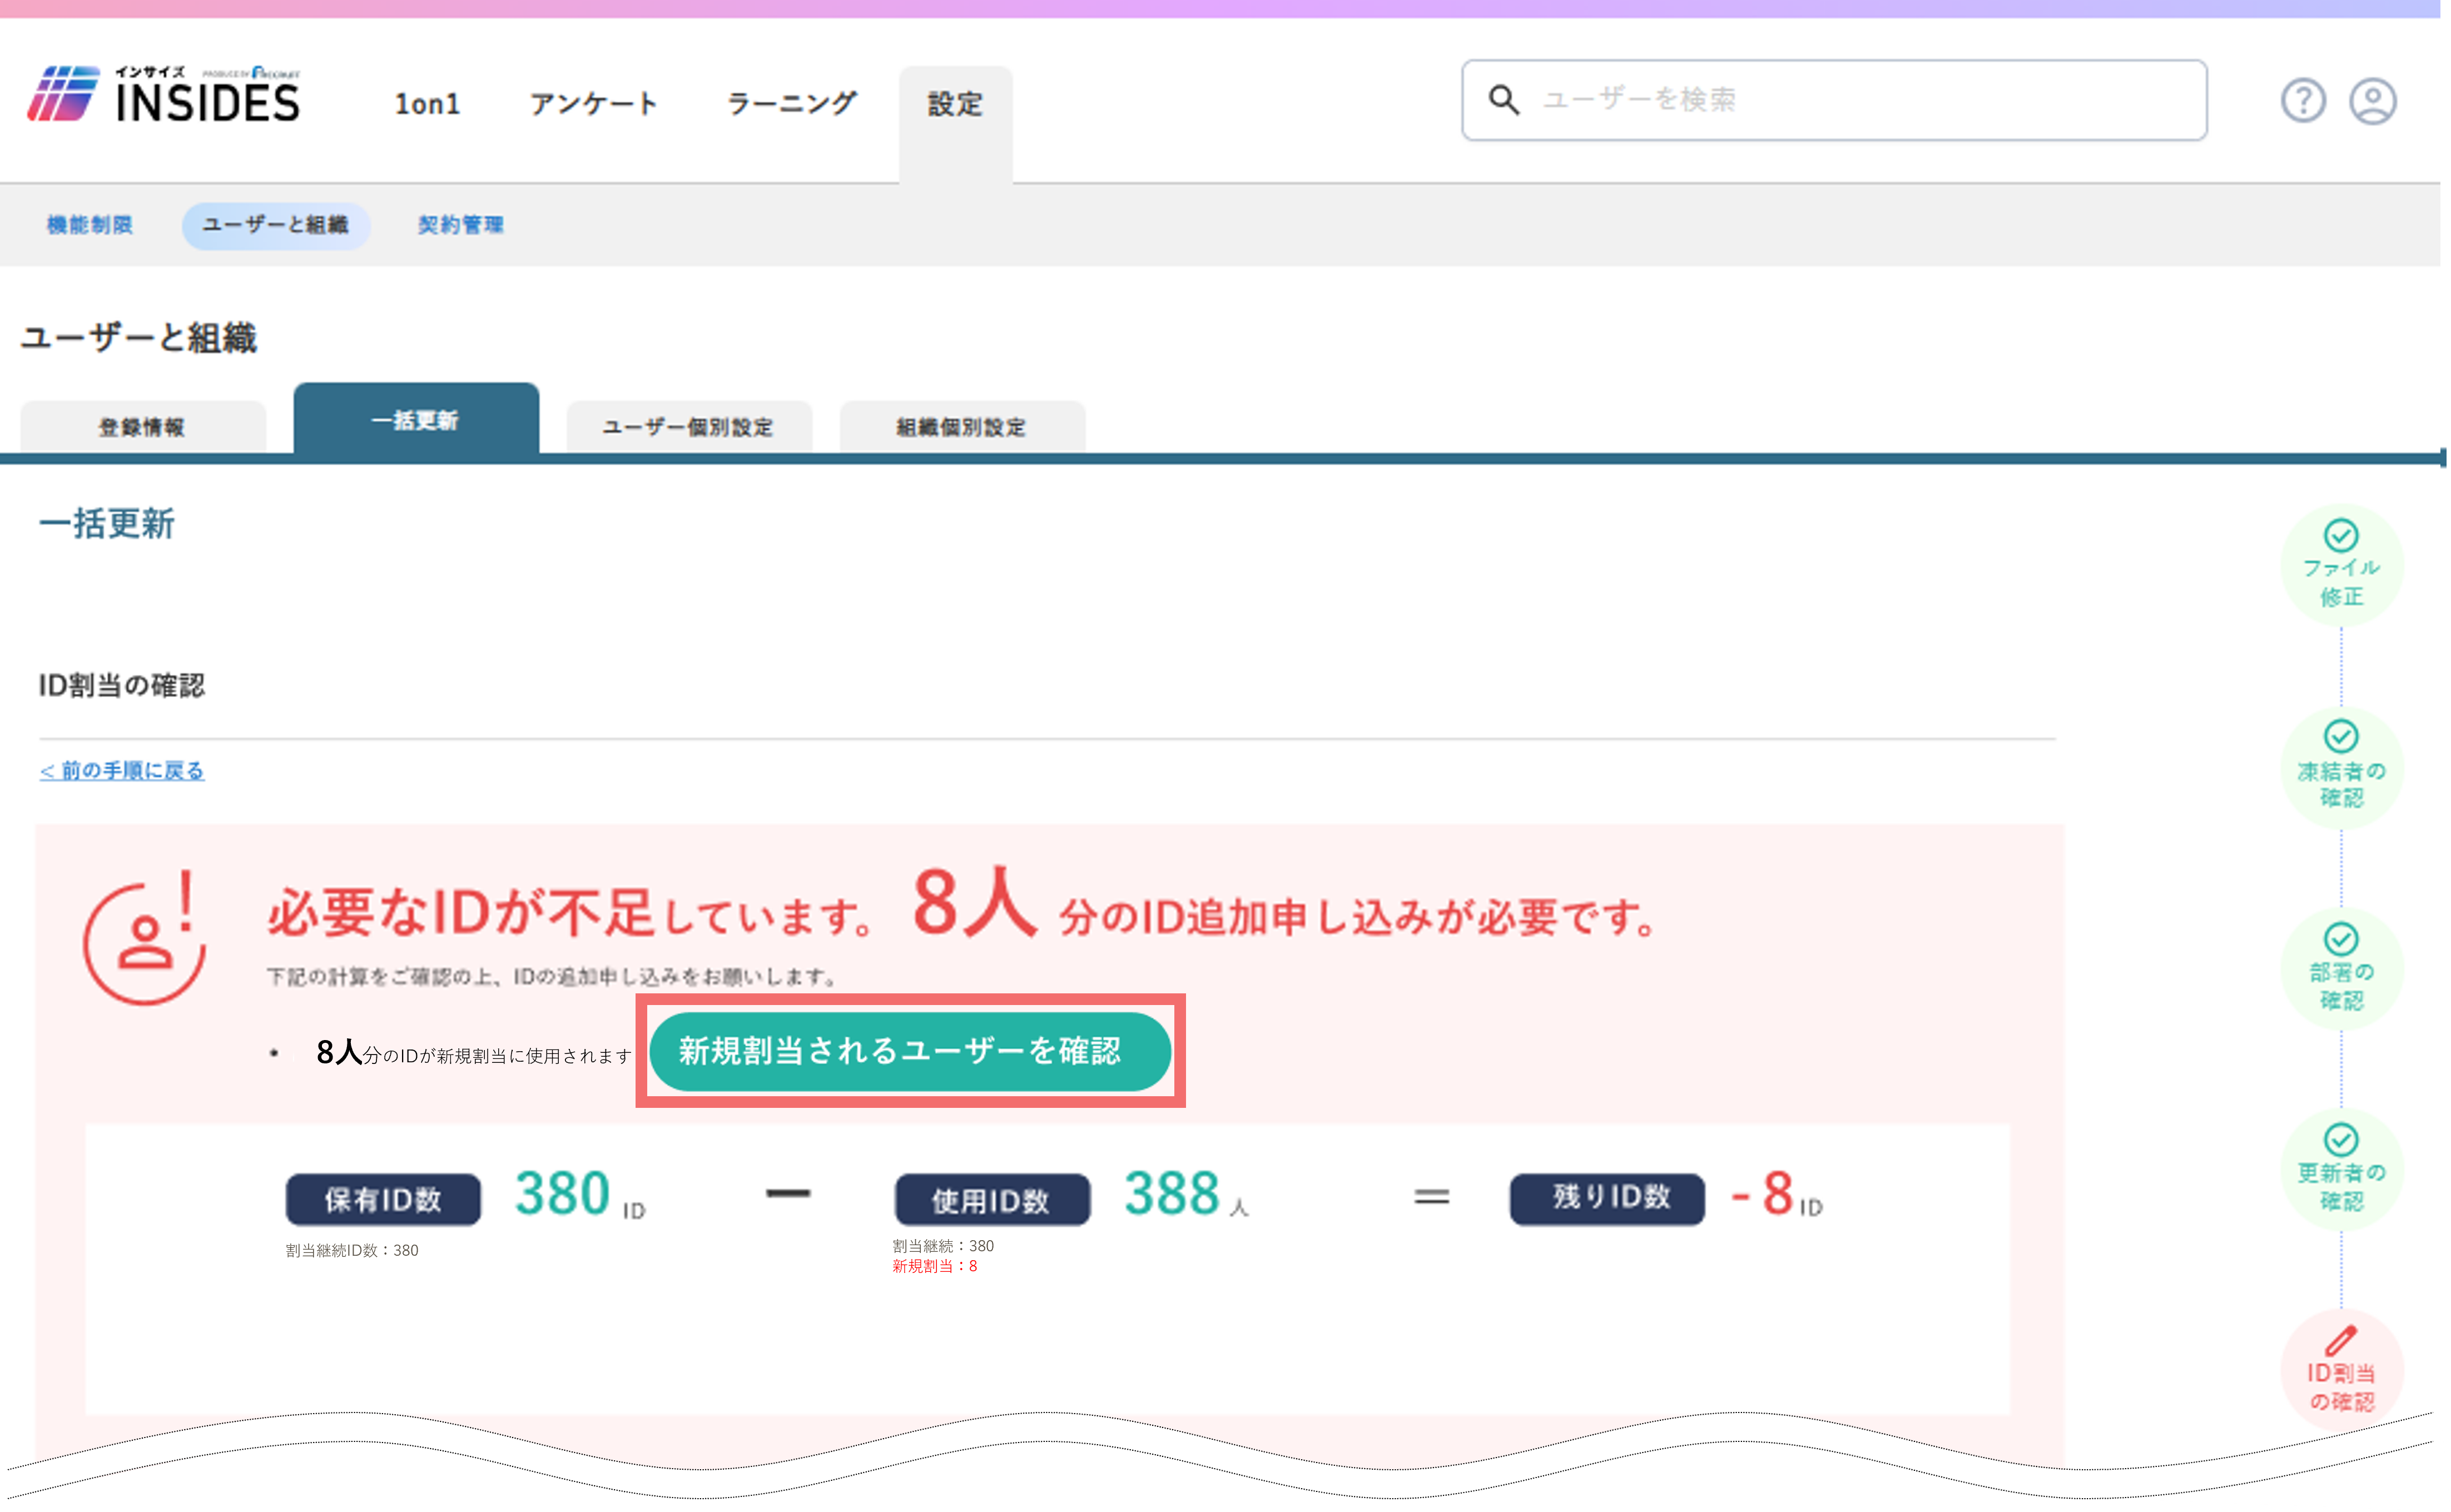Open the 1on1 menu

pyautogui.click(x=427, y=104)
